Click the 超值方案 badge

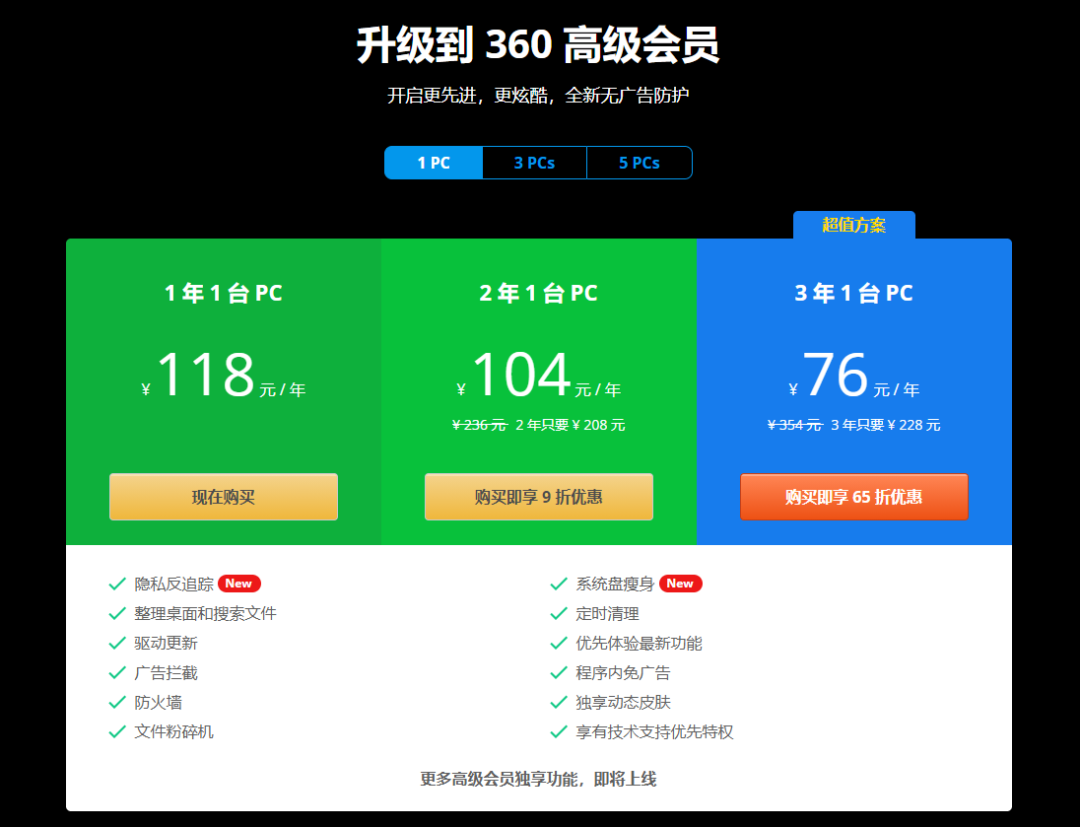pyautogui.click(x=854, y=225)
